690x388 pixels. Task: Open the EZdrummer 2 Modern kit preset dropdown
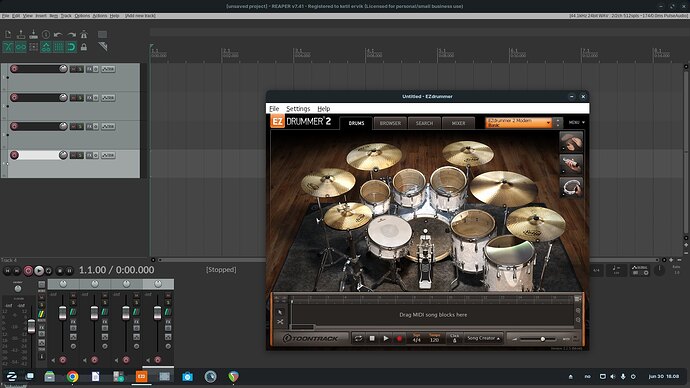(518, 123)
